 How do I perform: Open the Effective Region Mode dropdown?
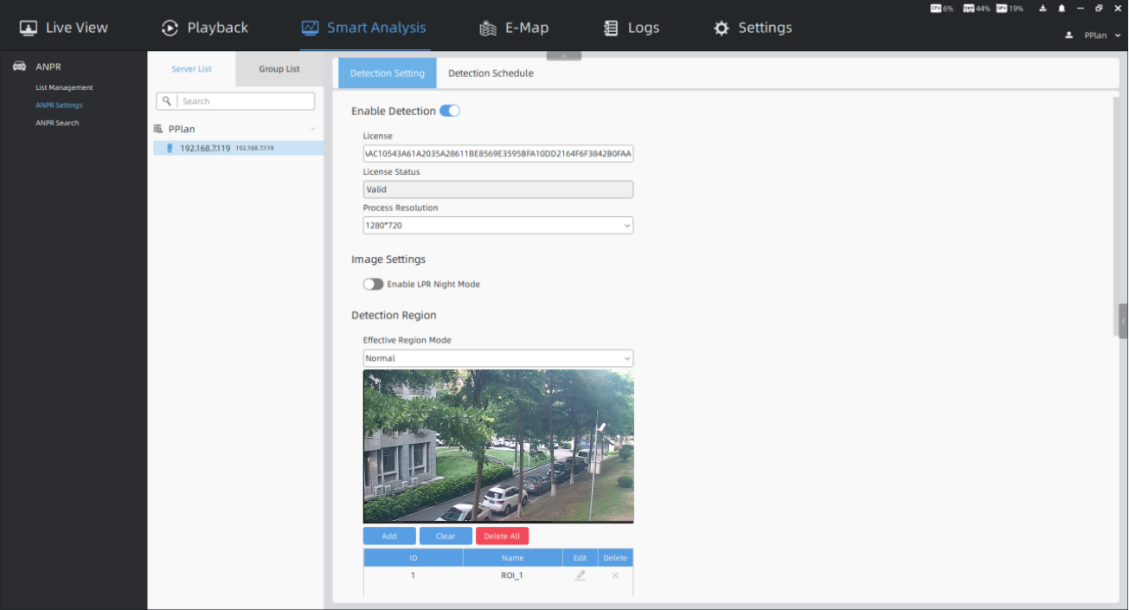(x=497, y=358)
